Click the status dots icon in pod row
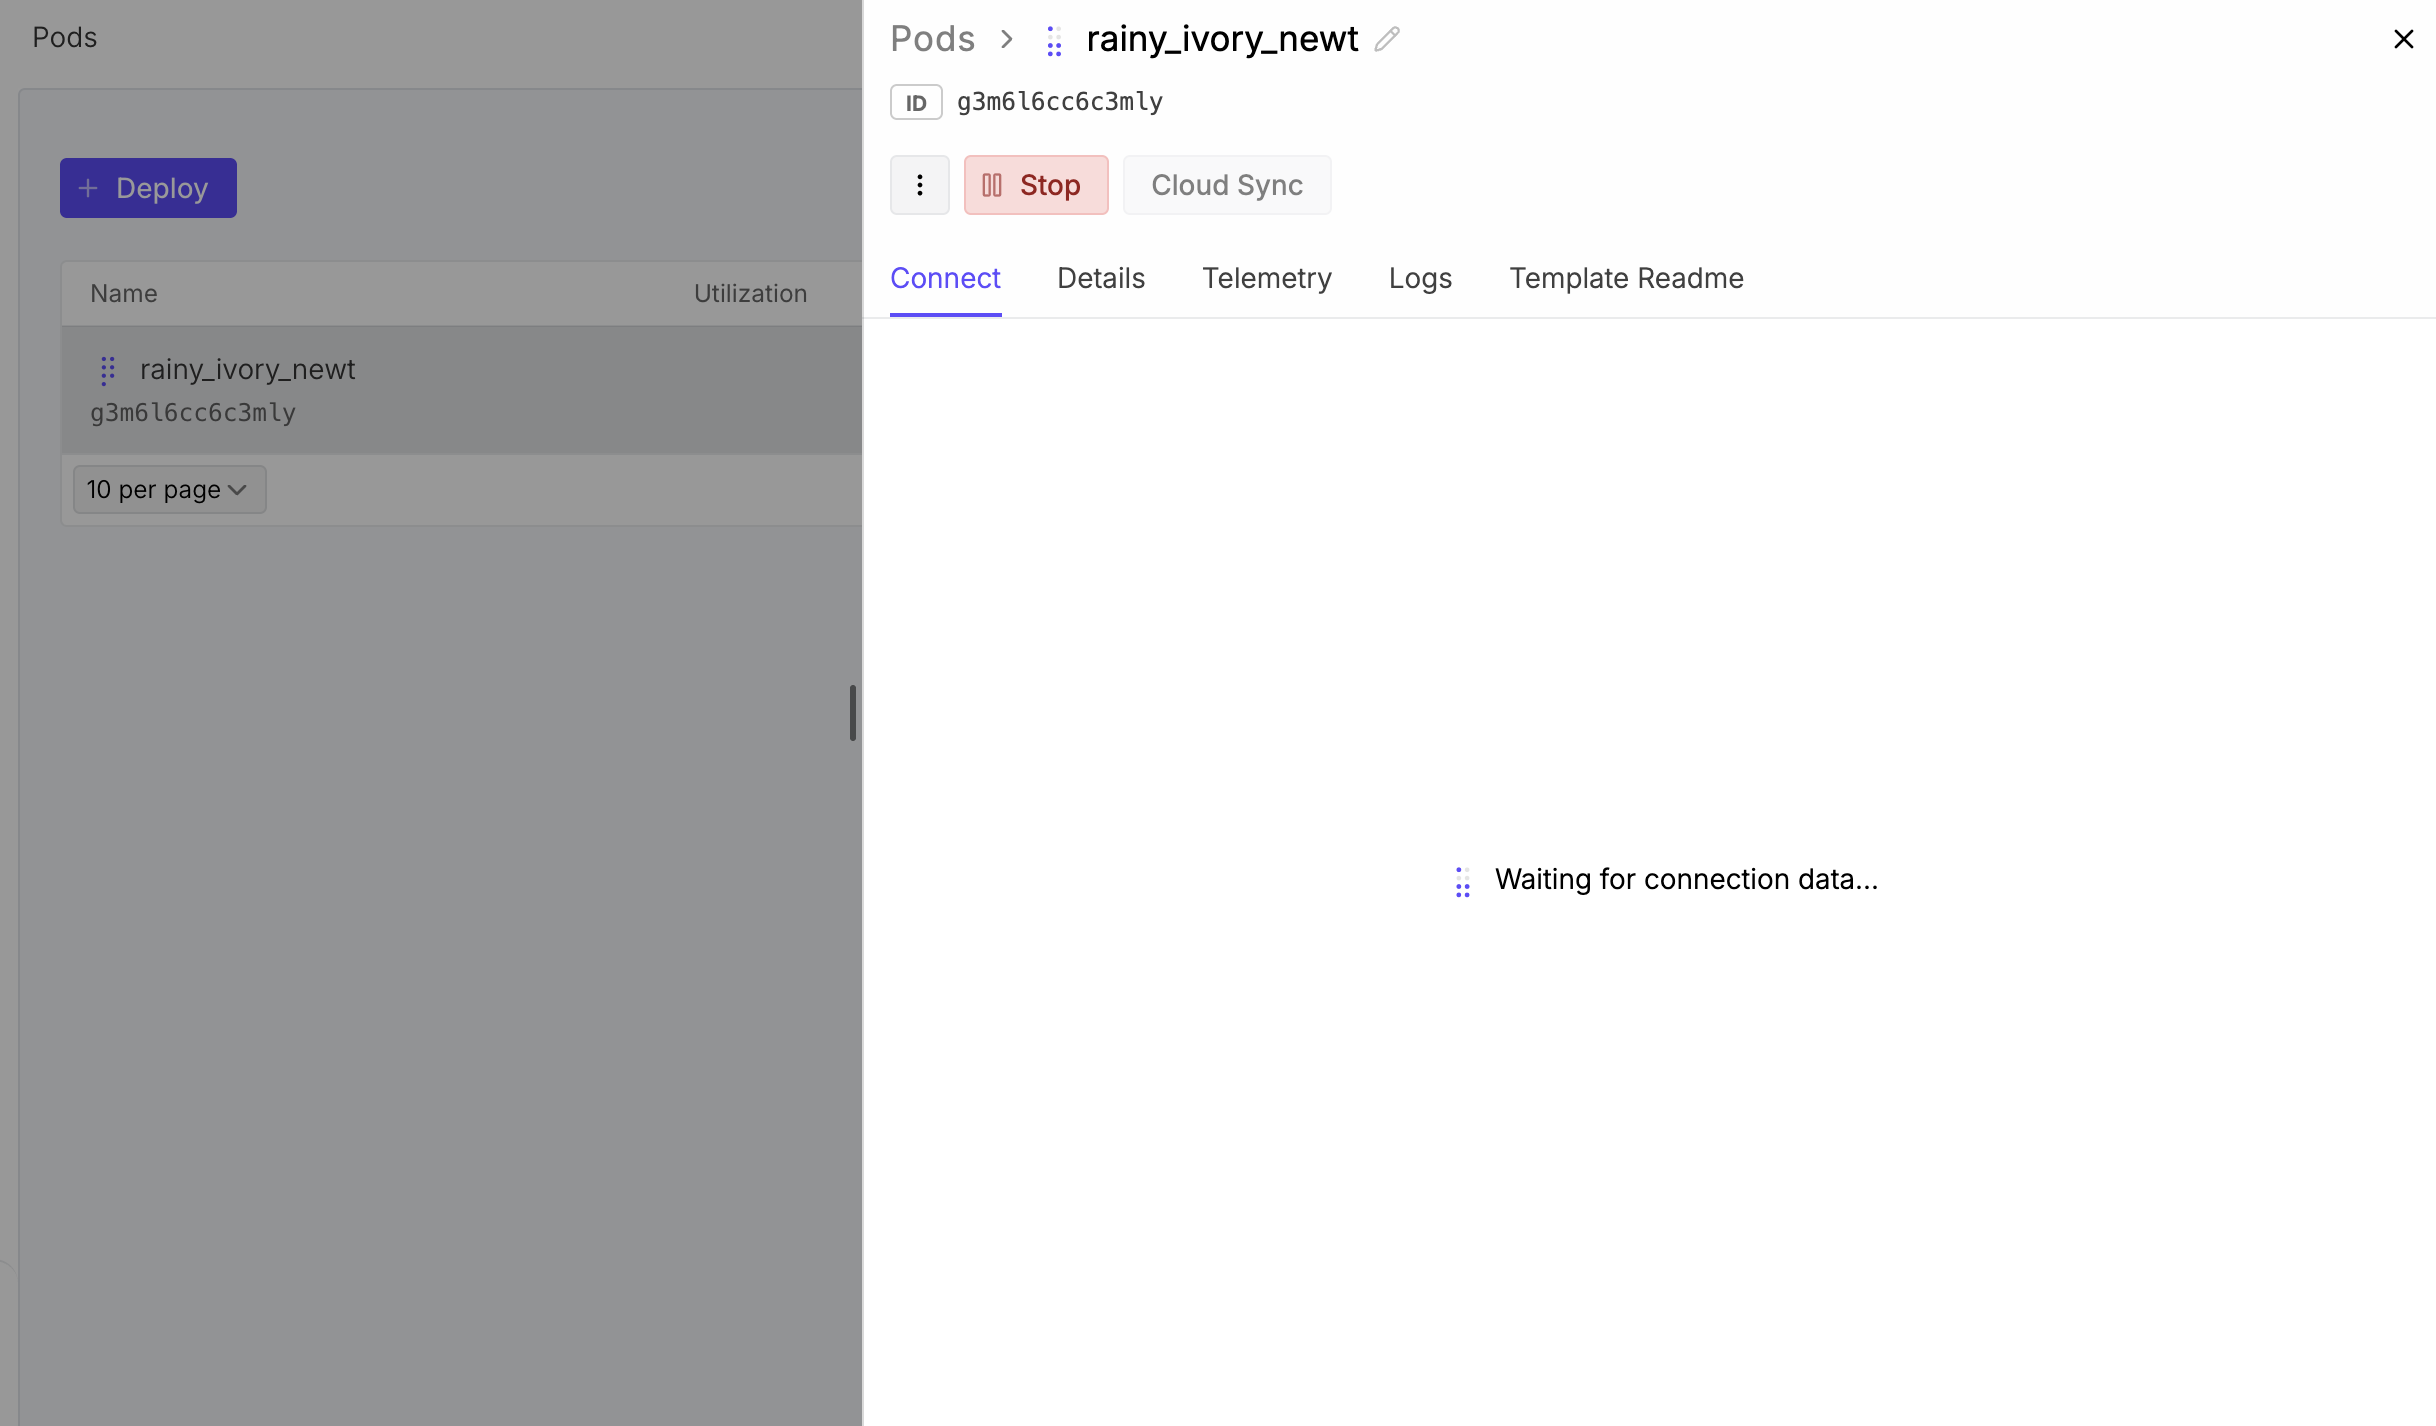The image size is (2436, 1426). [108, 370]
